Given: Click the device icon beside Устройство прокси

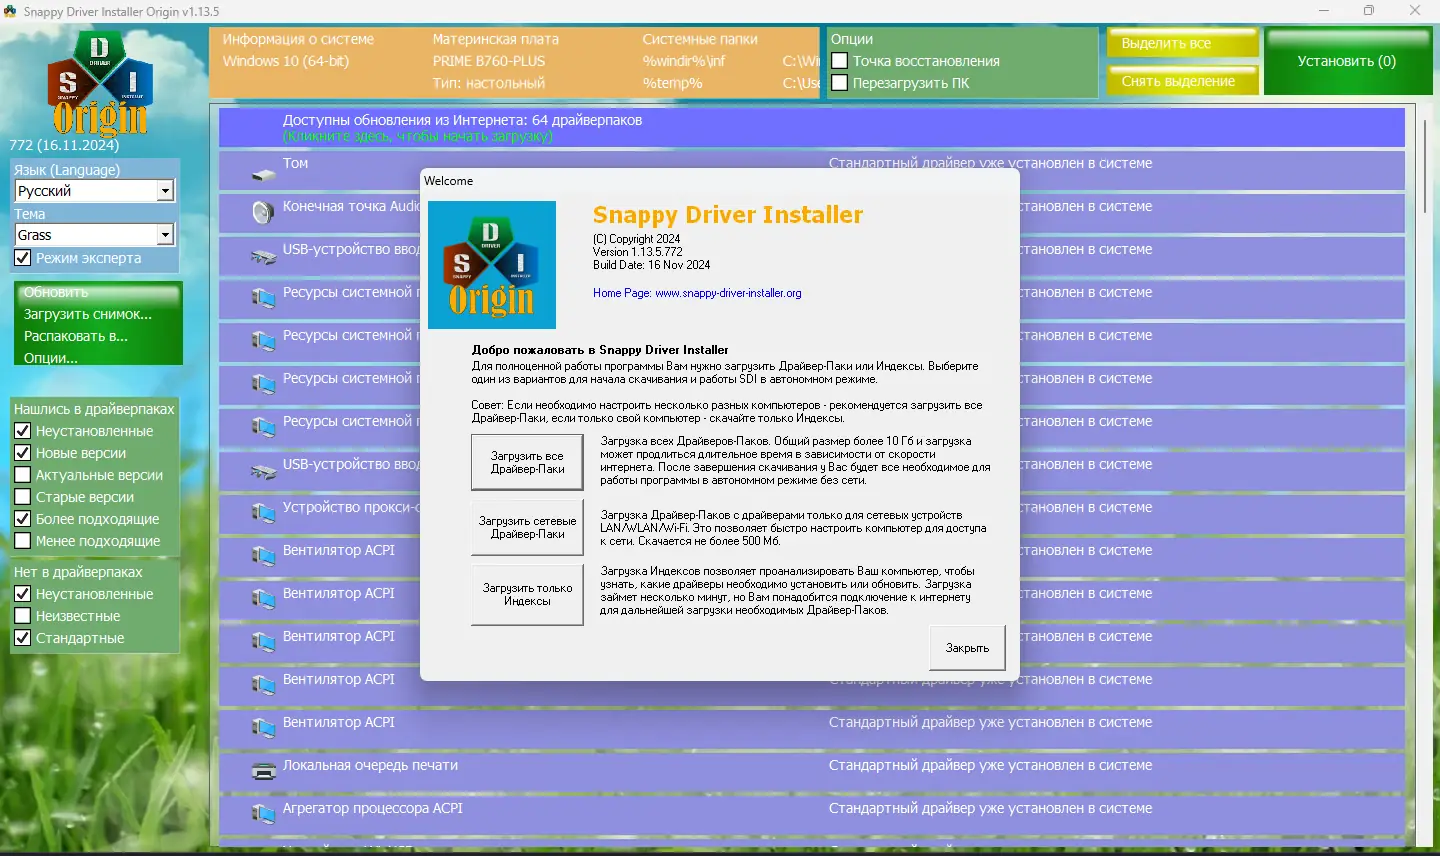Looking at the screenshot, I should coord(263,513).
